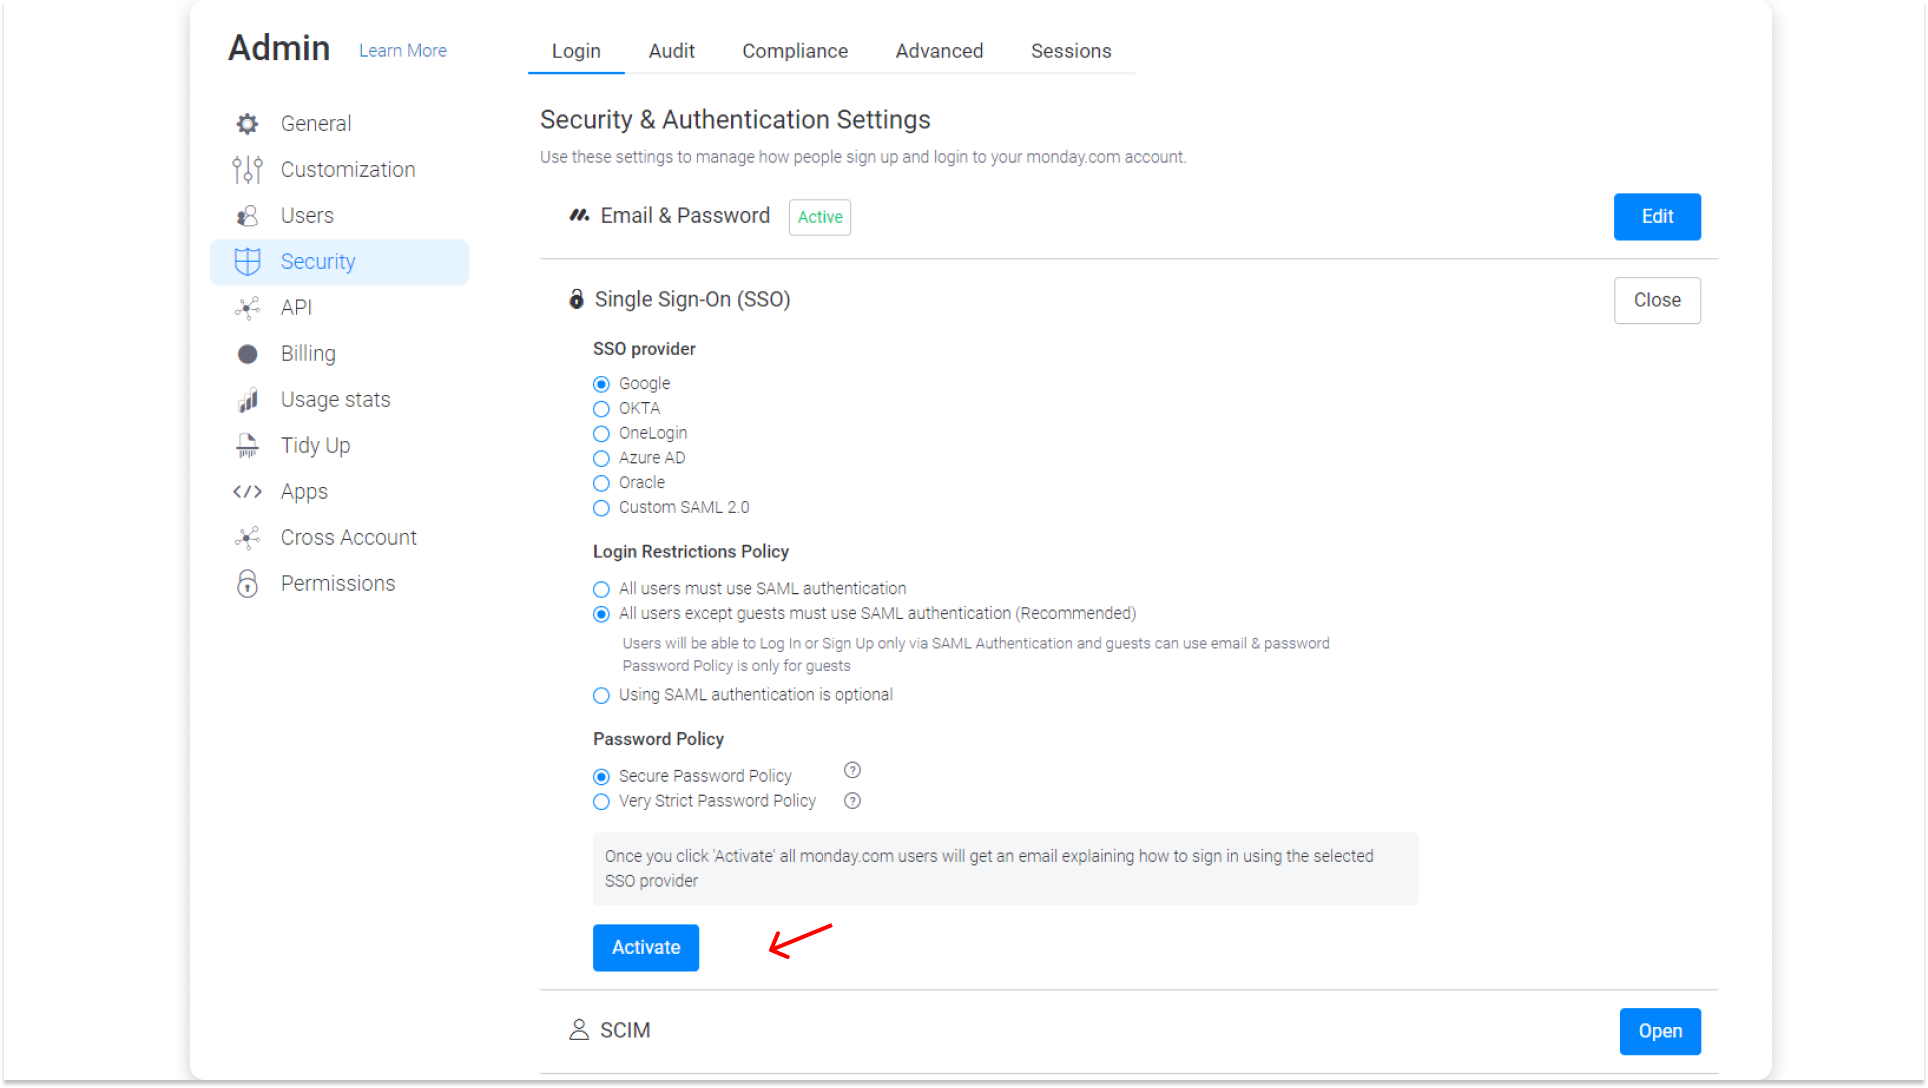Click the Email & Password title
The height and width of the screenshot is (1088, 1928).
[x=685, y=216]
